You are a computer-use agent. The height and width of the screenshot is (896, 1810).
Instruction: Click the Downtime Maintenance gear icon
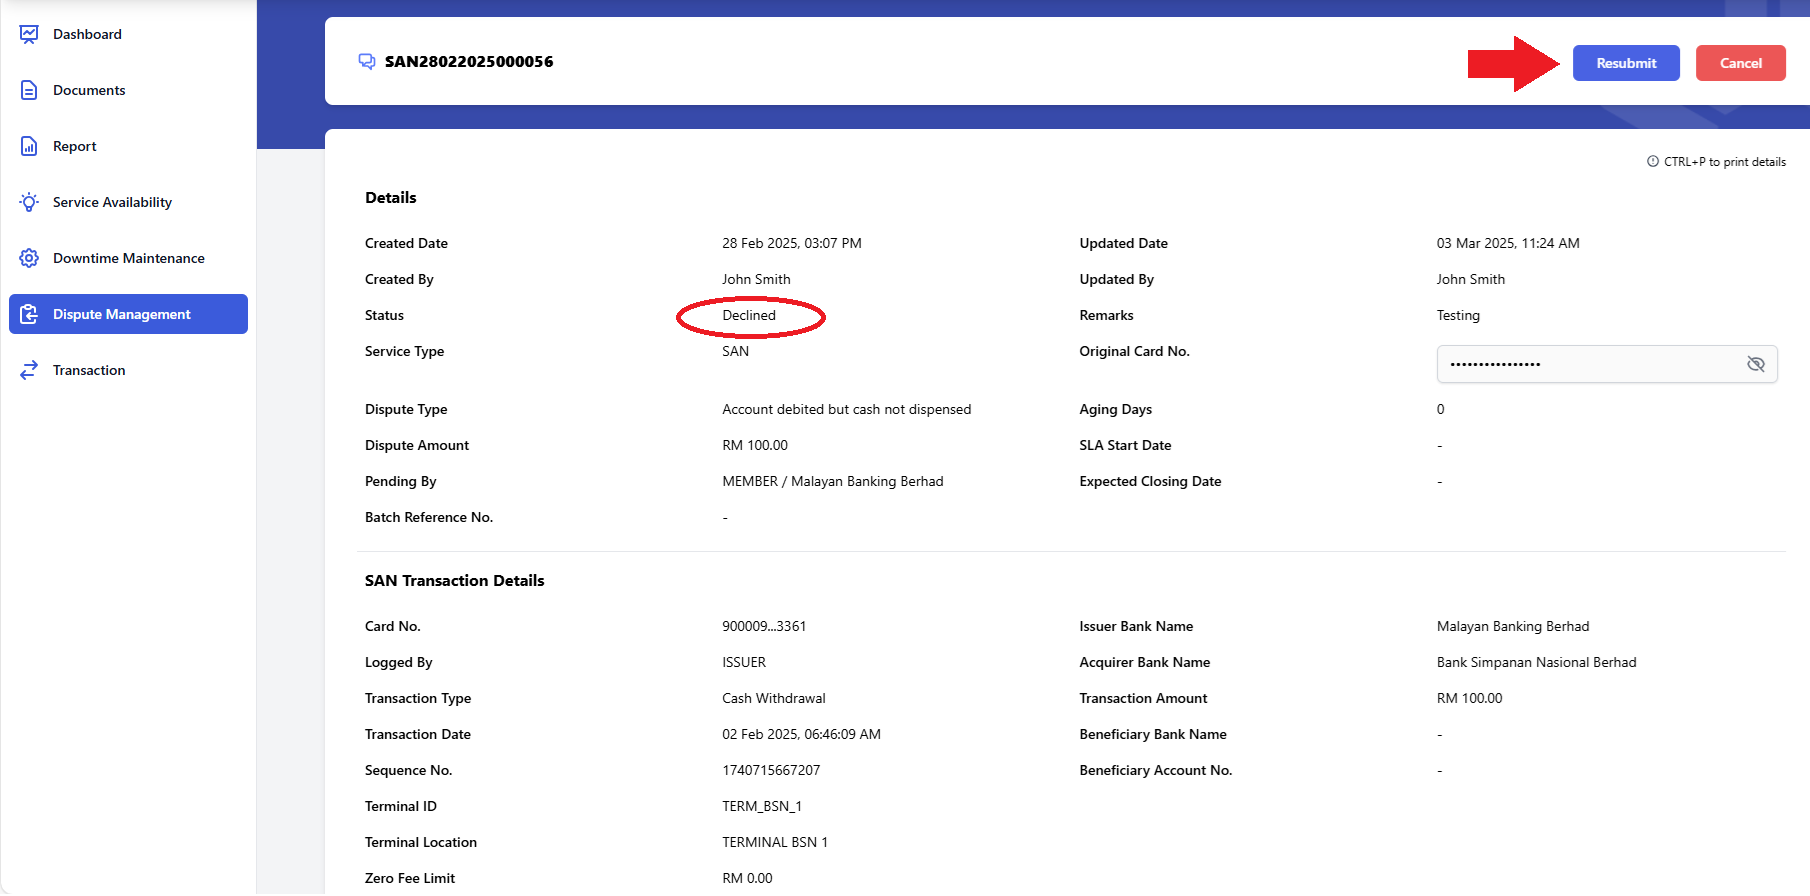point(29,258)
